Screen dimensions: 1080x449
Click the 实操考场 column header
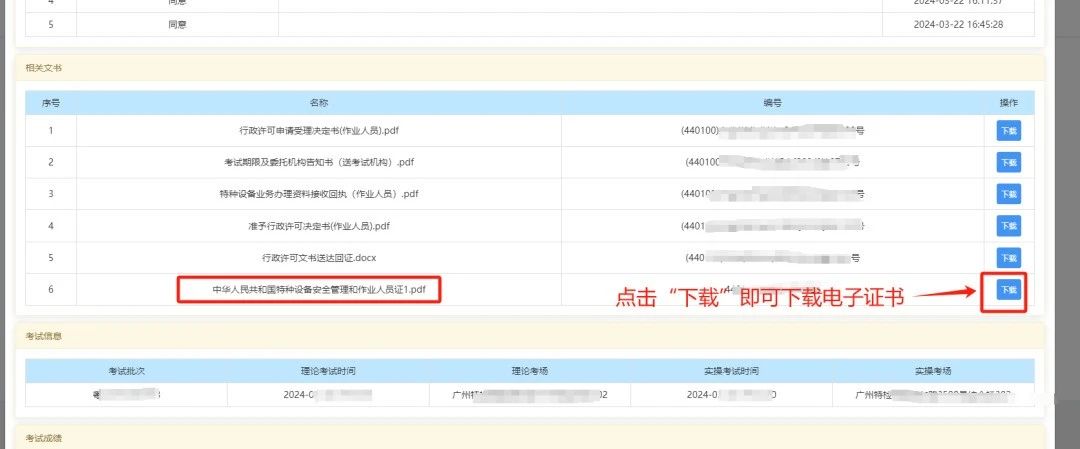(x=932, y=370)
